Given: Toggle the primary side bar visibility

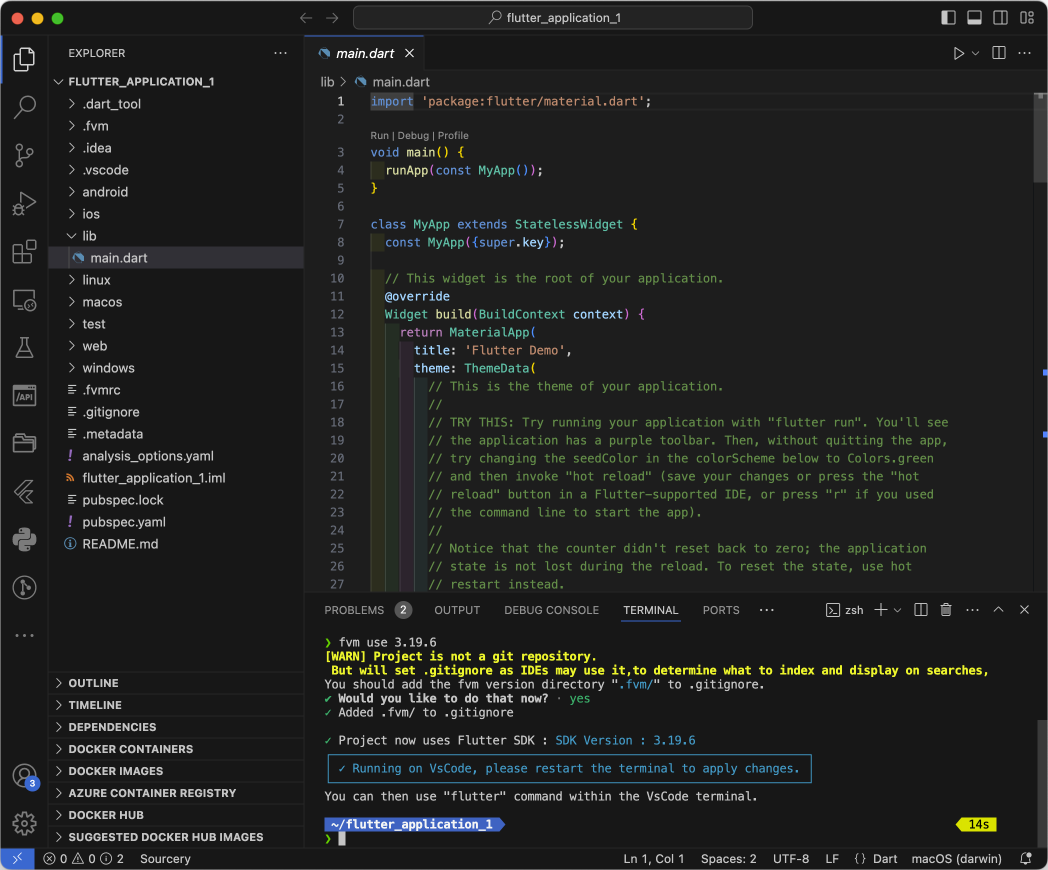Looking at the screenshot, I should [x=948, y=18].
